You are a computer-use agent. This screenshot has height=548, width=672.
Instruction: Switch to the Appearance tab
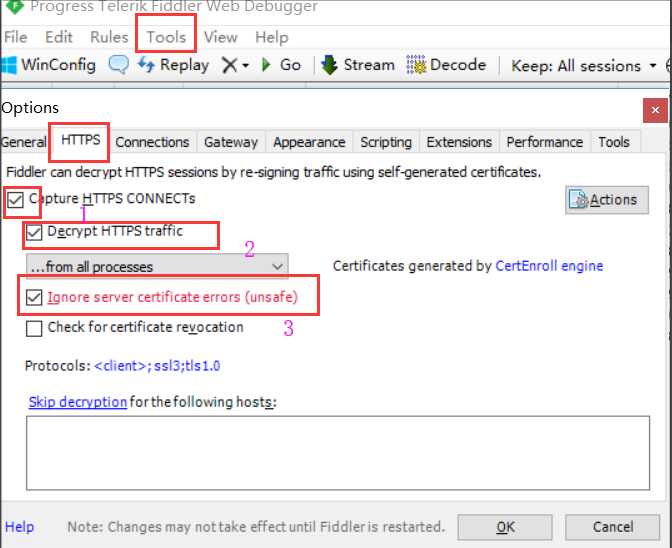(309, 142)
